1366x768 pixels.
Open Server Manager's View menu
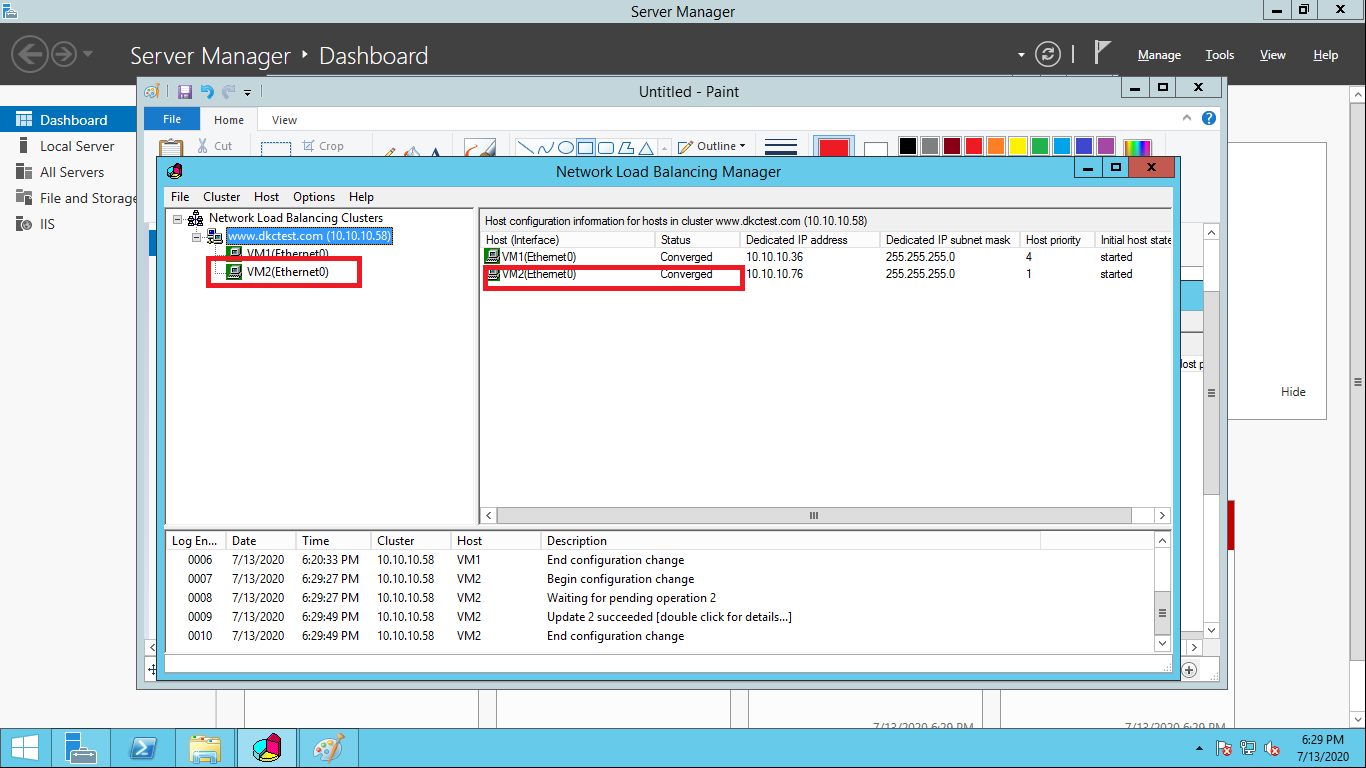[x=1273, y=55]
